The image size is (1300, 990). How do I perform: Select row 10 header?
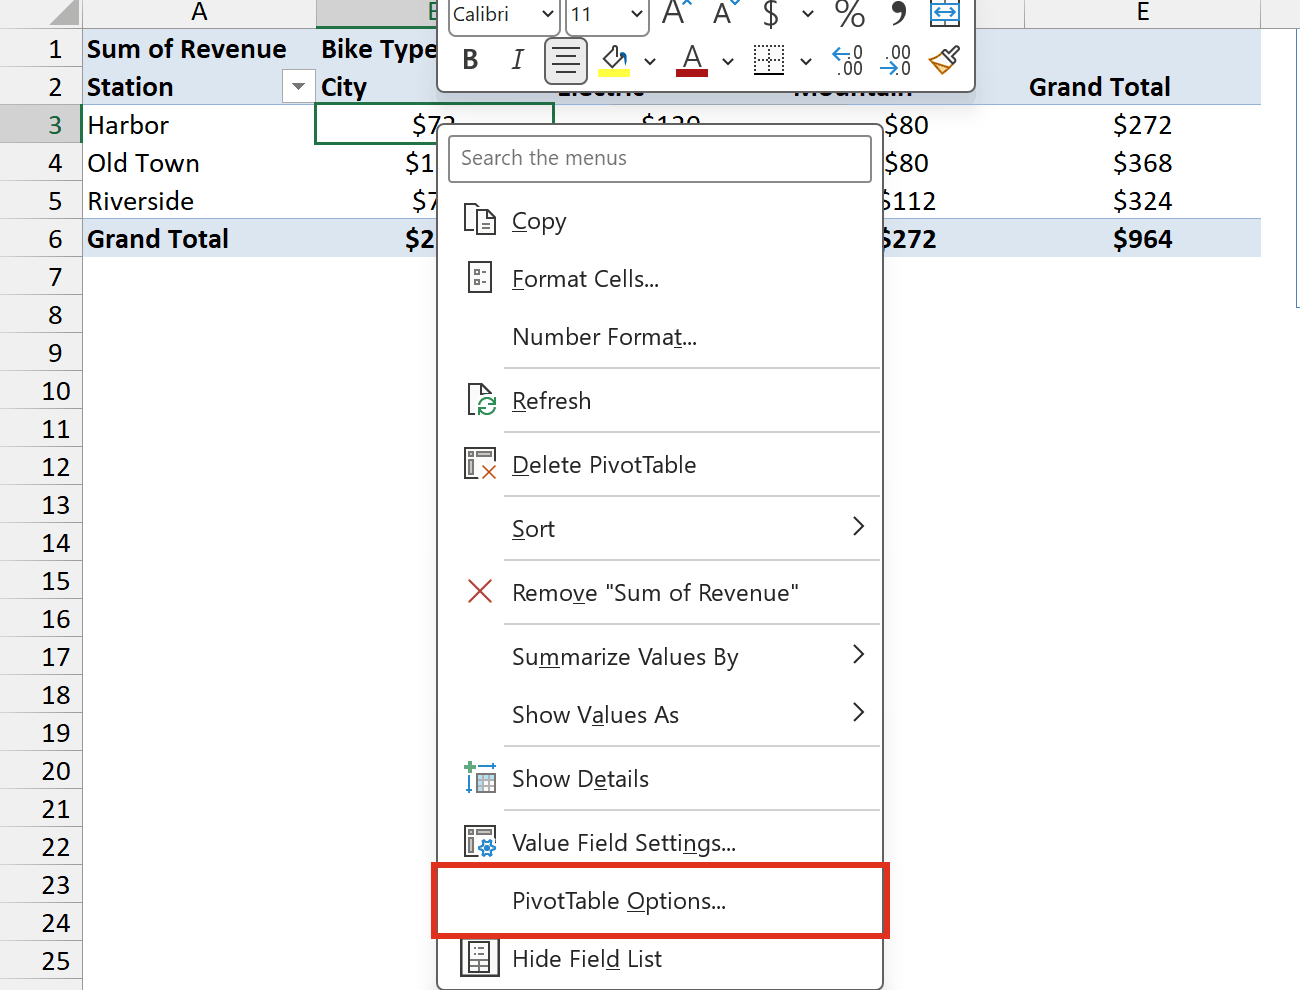click(x=41, y=391)
